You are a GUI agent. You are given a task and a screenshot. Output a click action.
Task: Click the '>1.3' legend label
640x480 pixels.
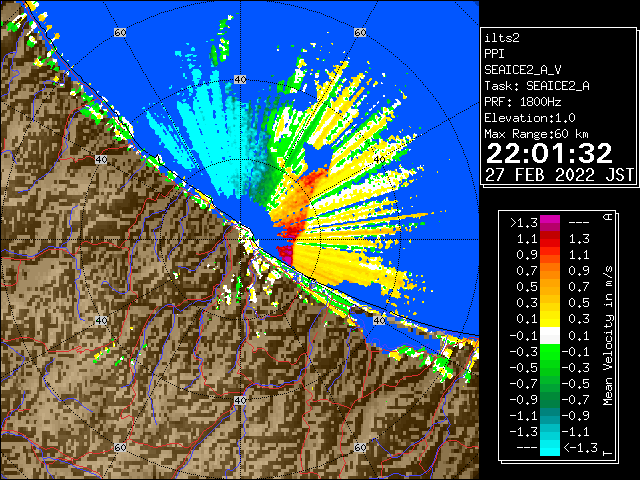click(x=524, y=223)
